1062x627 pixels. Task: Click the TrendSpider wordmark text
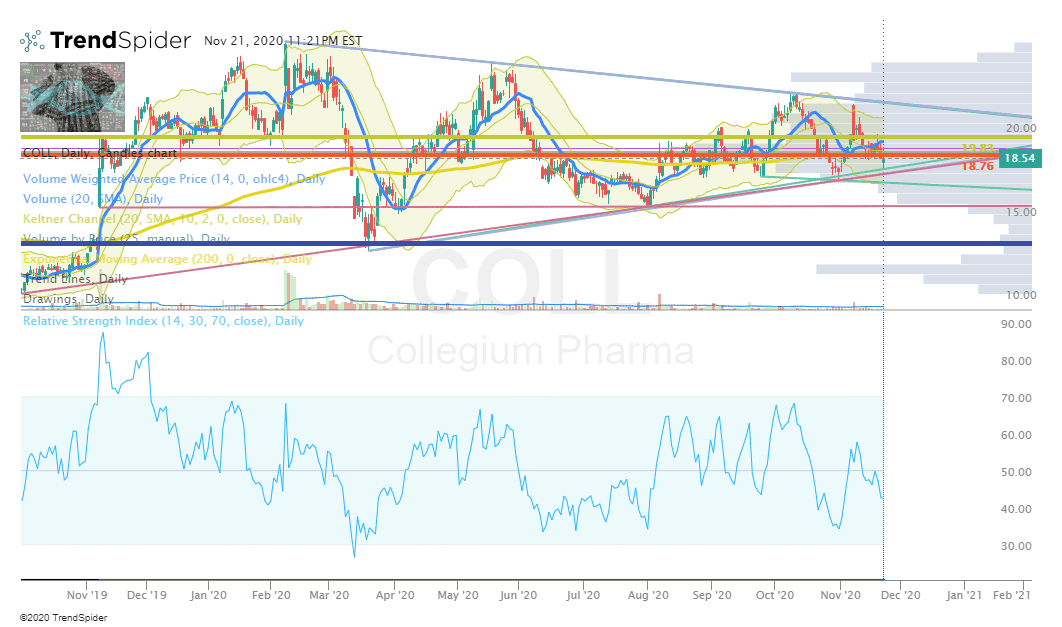[121, 41]
